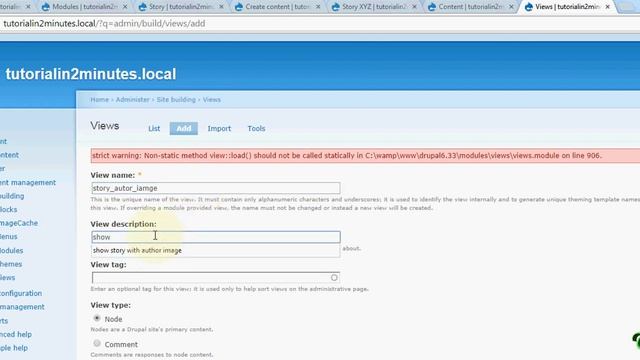Close the Content browser tab
This screenshot has height=360, width=640.
511,7
